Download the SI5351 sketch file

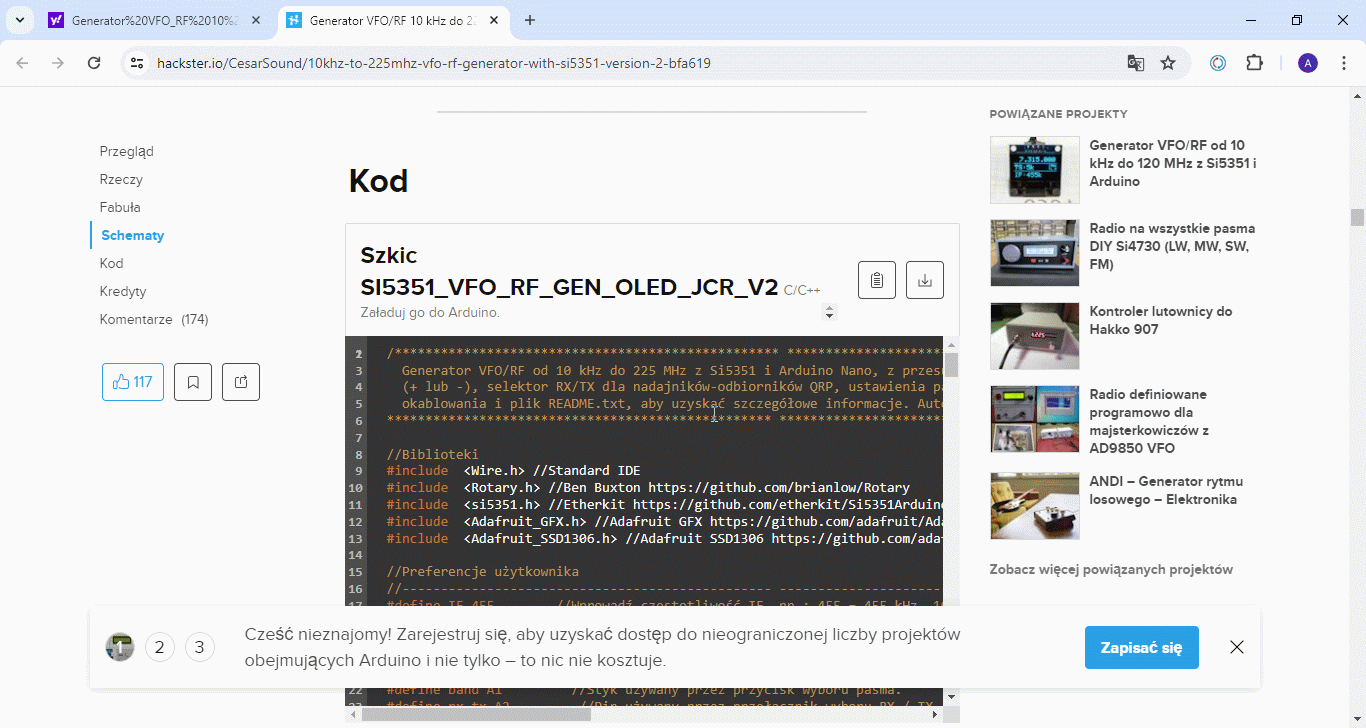coord(924,280)
